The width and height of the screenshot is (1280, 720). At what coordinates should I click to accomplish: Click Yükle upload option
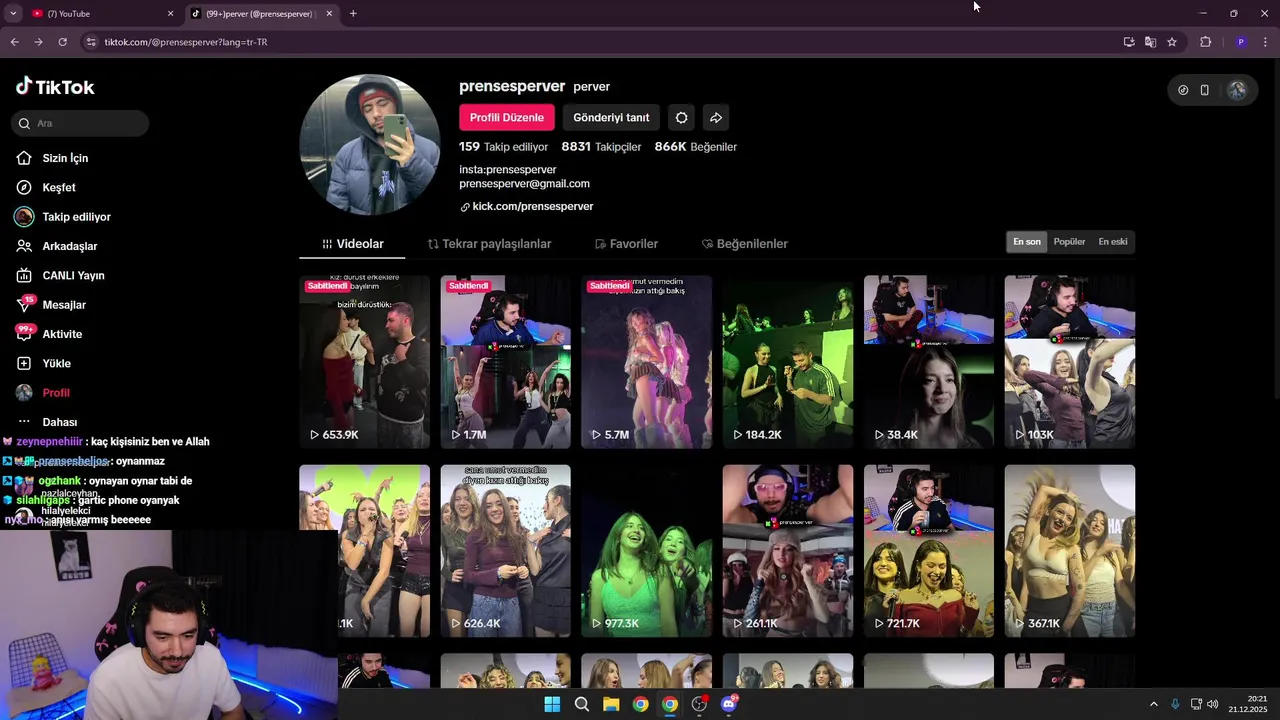tap(56, 363)
